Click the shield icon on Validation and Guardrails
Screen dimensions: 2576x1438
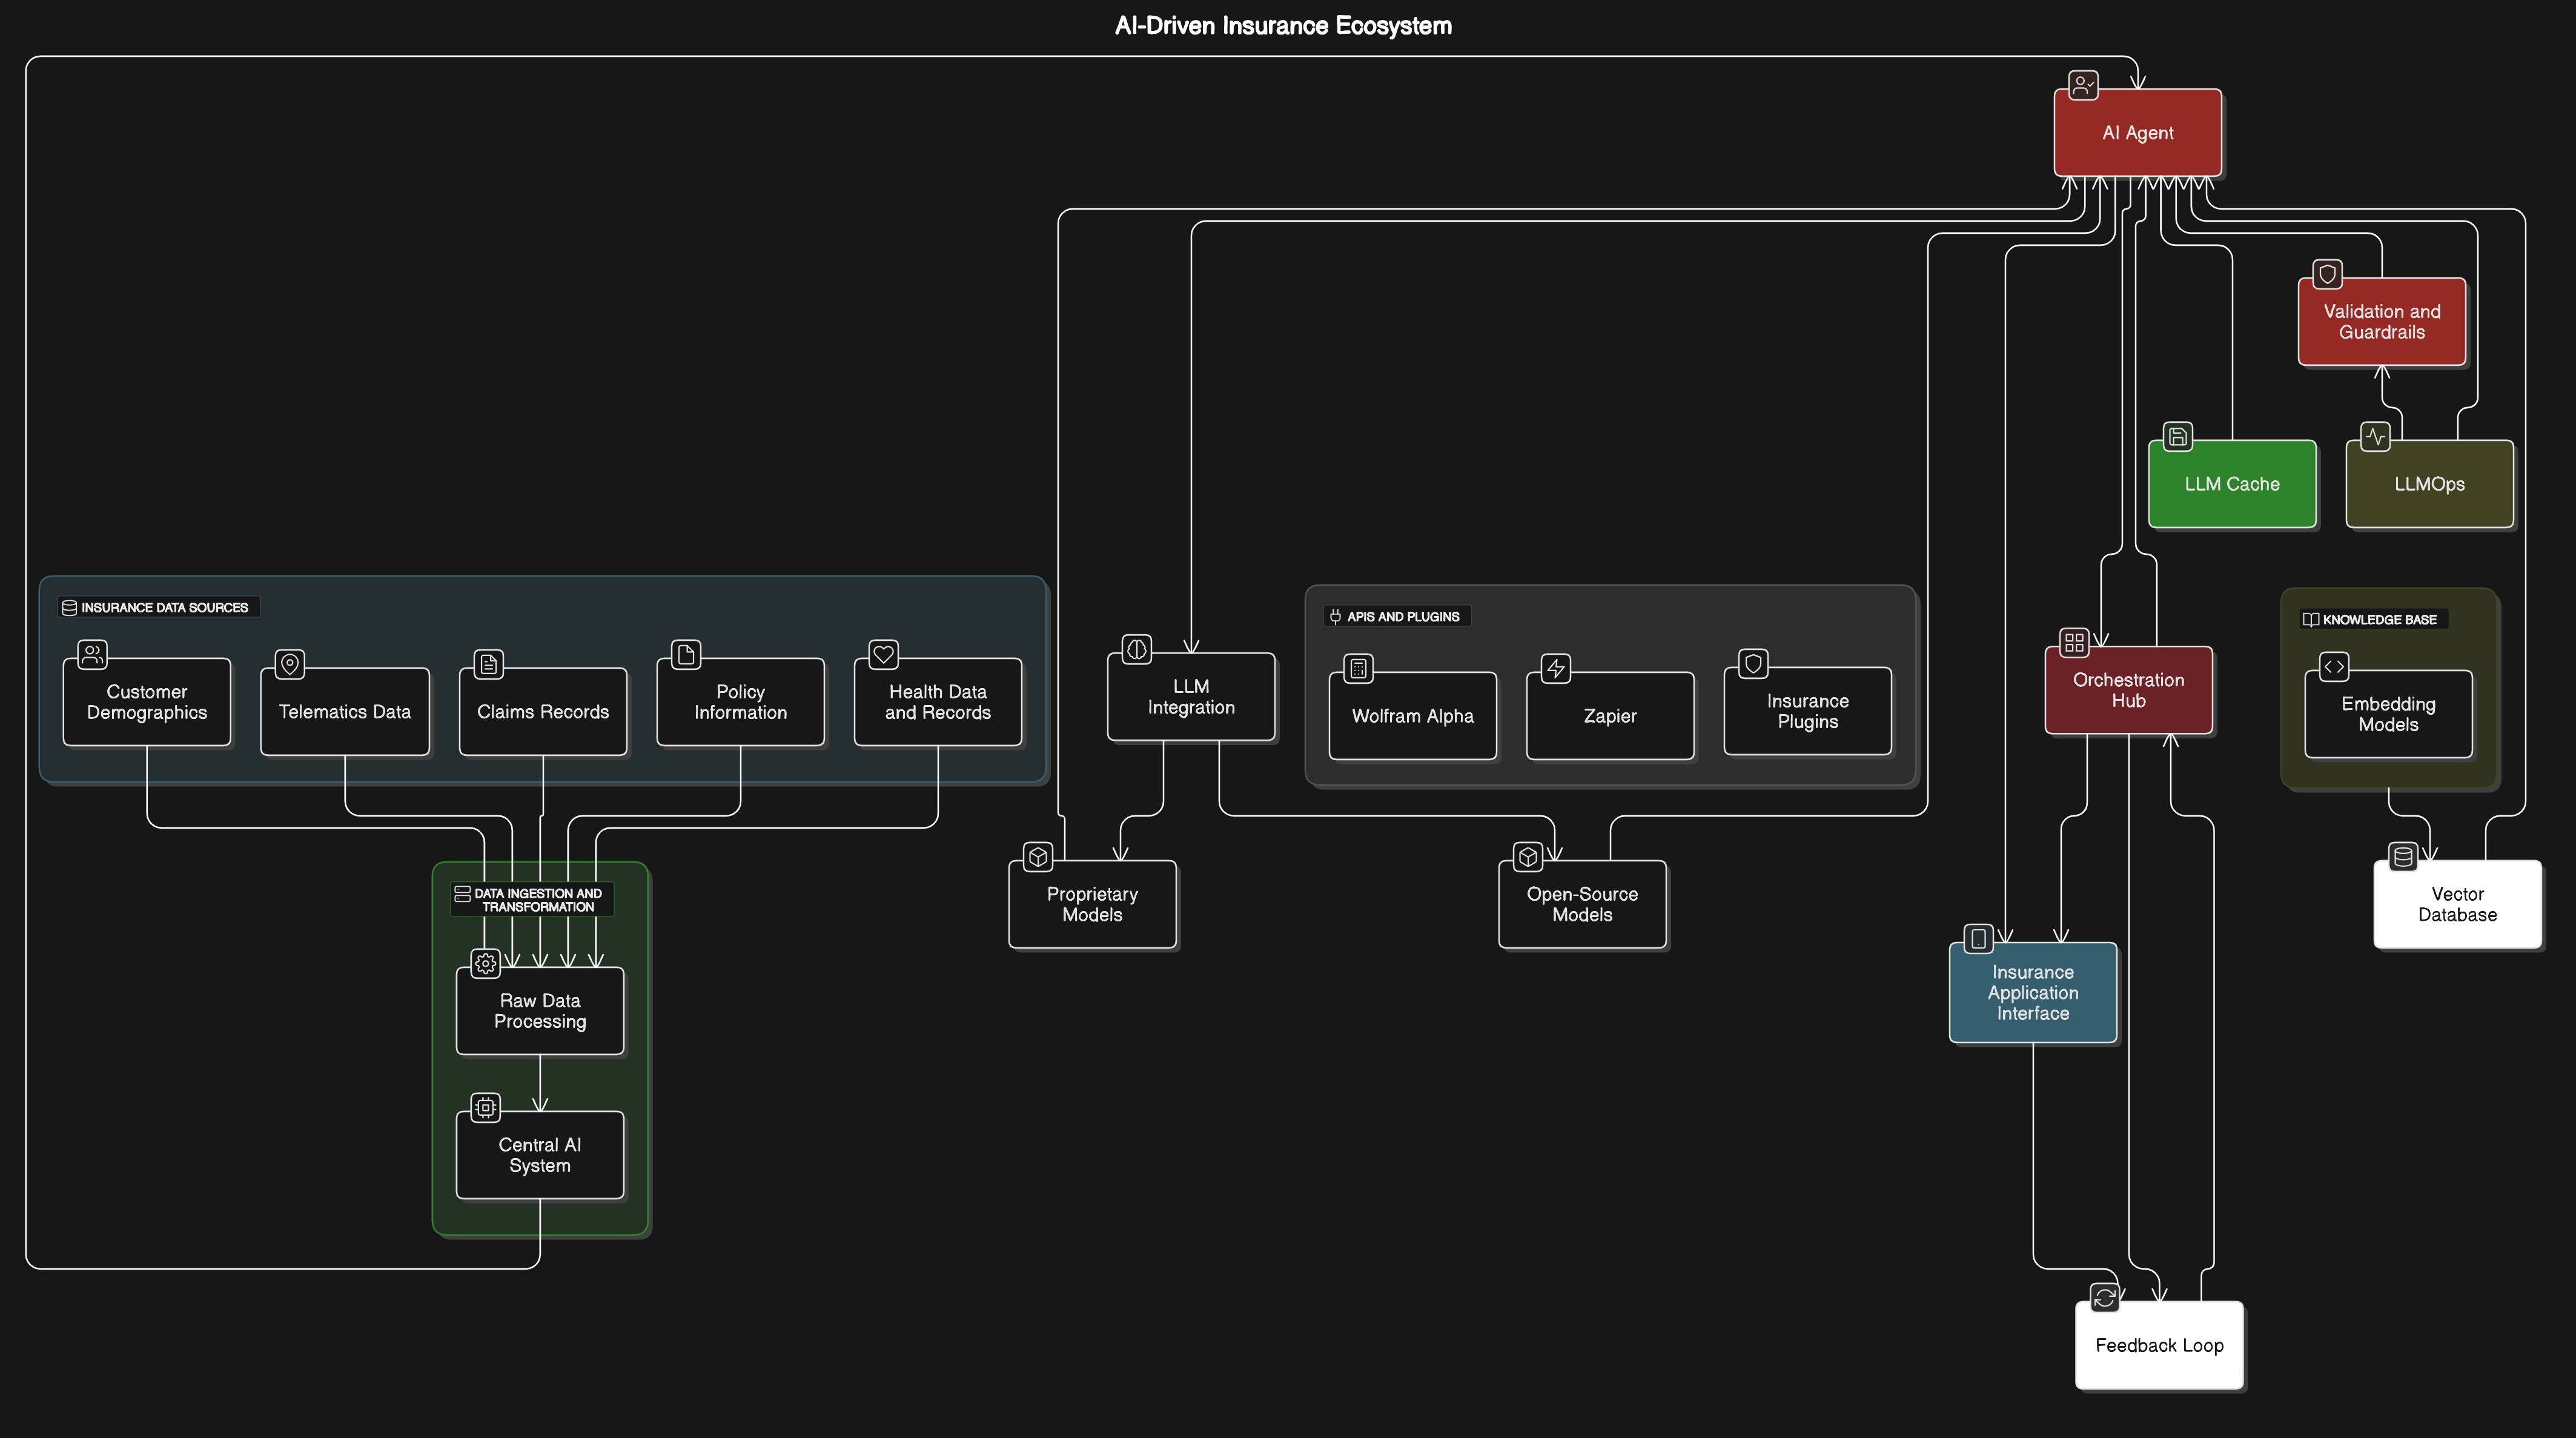(x=2327, y=274)
